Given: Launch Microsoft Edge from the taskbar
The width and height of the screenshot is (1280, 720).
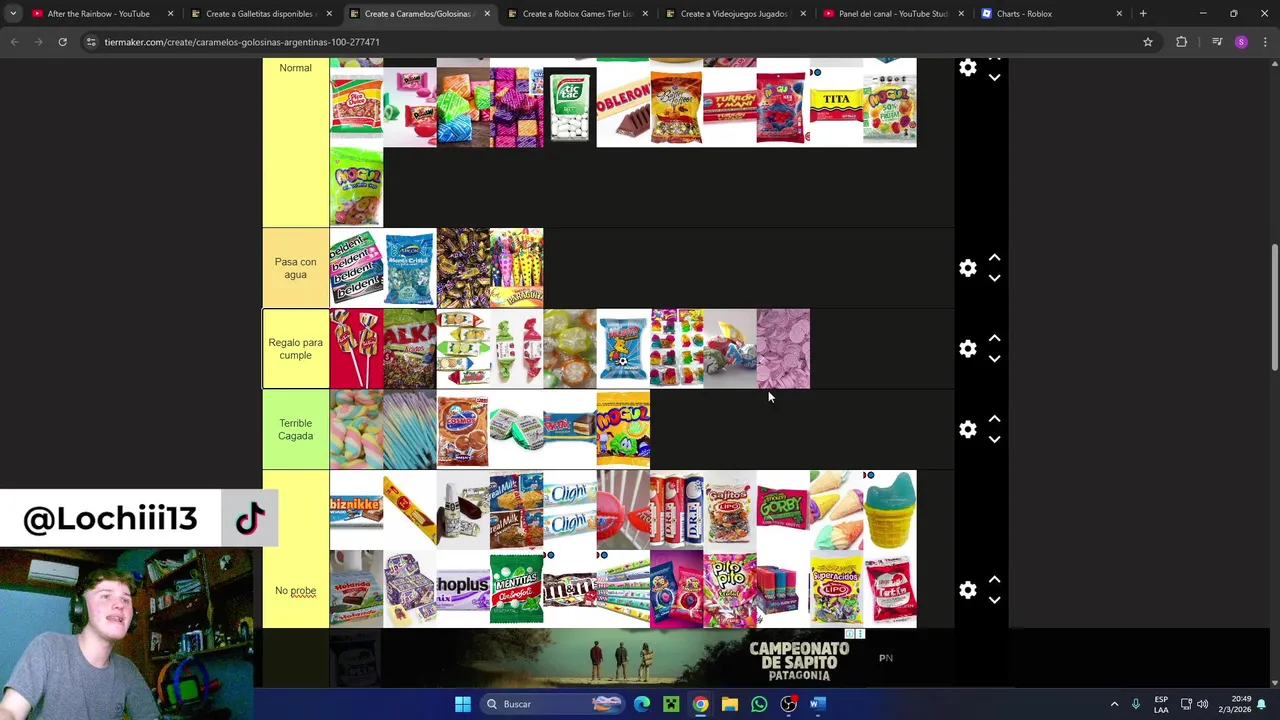Looking at the screenshot, I should 642,704.
